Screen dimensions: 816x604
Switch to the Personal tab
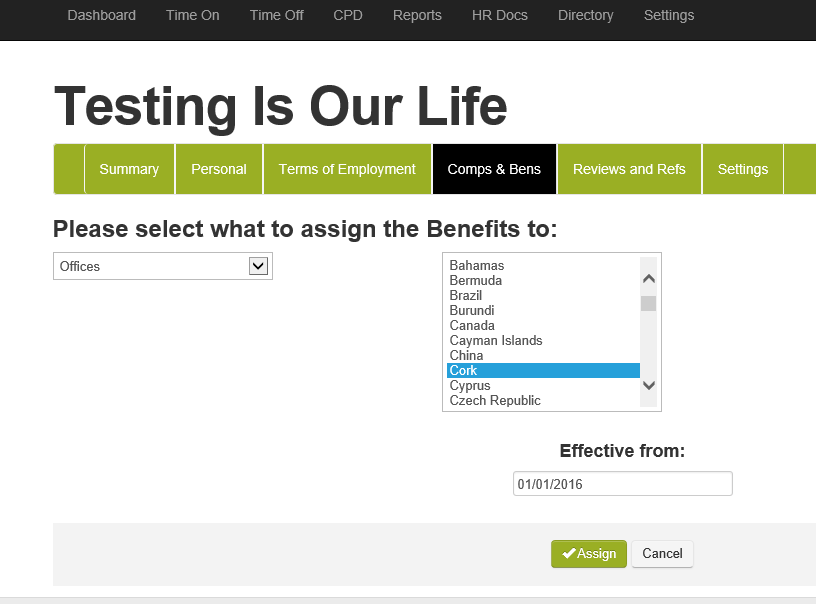pos(219,169)
